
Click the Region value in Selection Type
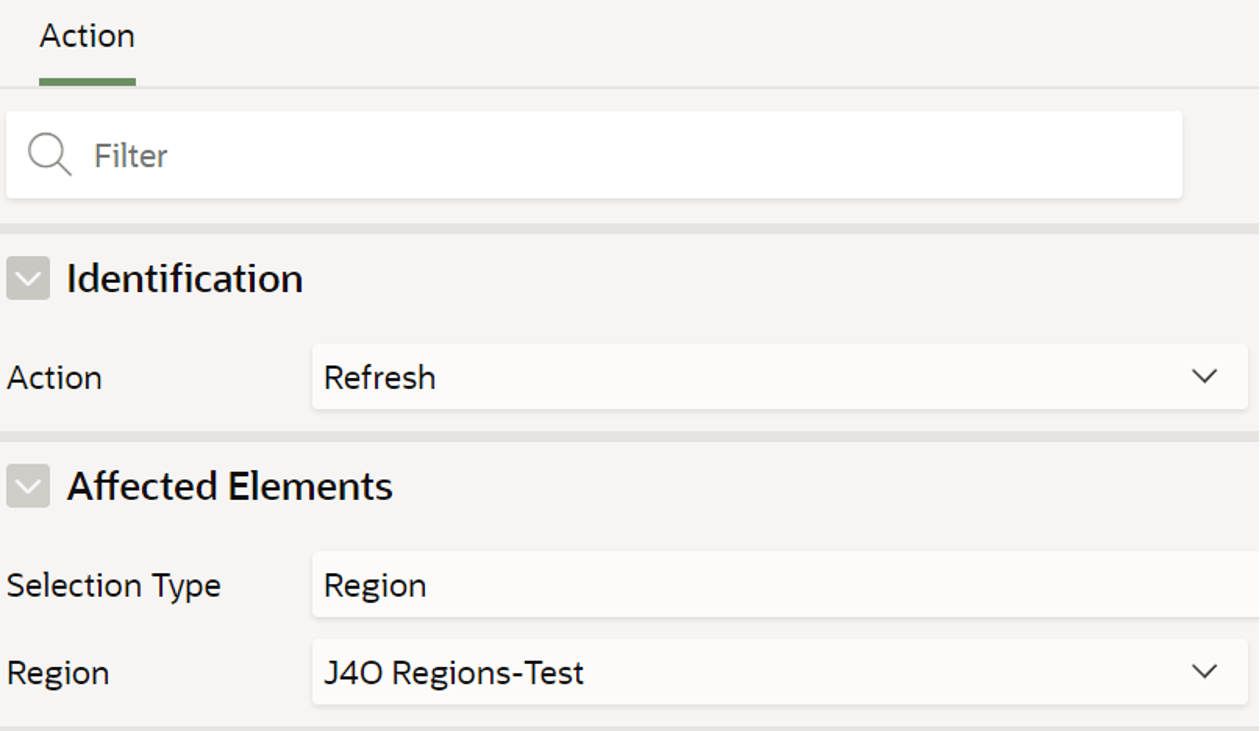tap(375, 586)
